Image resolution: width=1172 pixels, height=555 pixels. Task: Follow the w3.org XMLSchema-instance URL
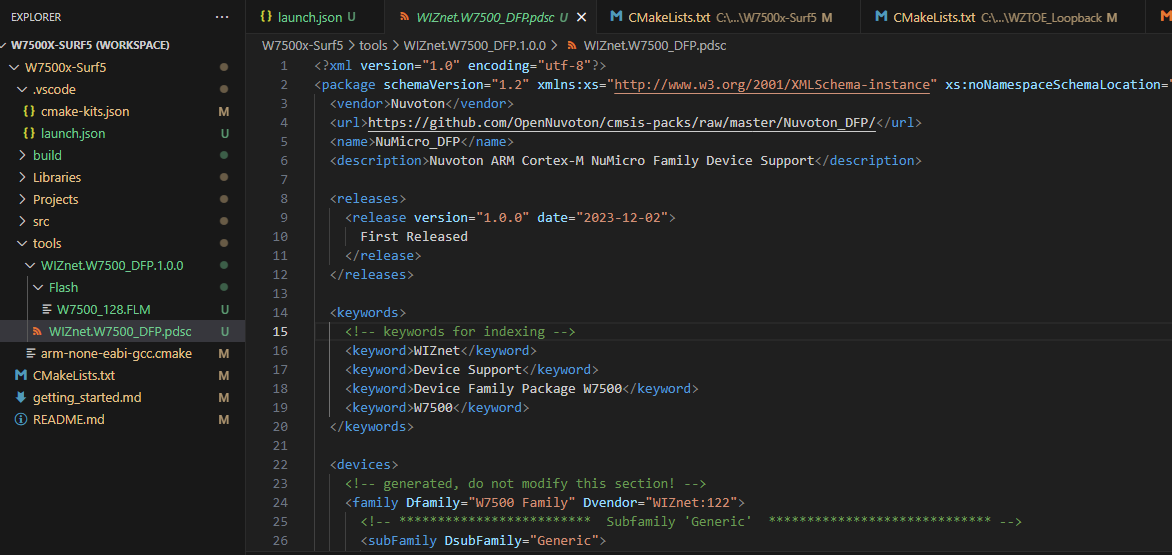[774, 84]
